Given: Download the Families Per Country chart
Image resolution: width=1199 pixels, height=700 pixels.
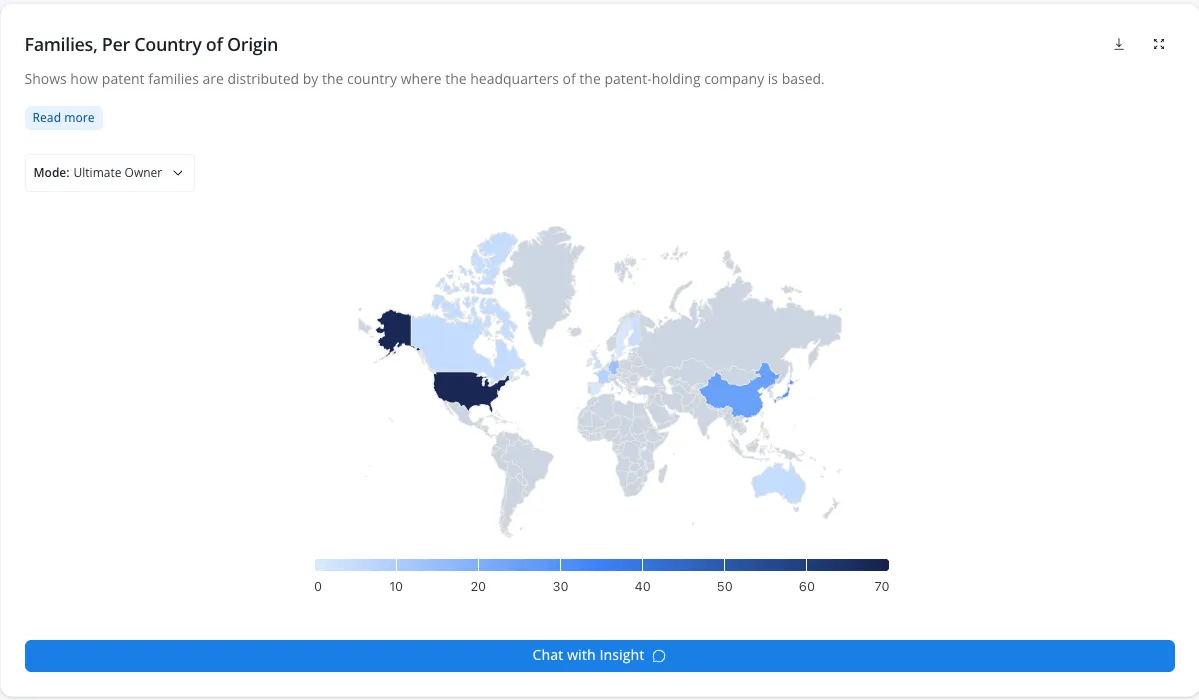Looking at the screenshot, I should click(x=1119, y=44).
